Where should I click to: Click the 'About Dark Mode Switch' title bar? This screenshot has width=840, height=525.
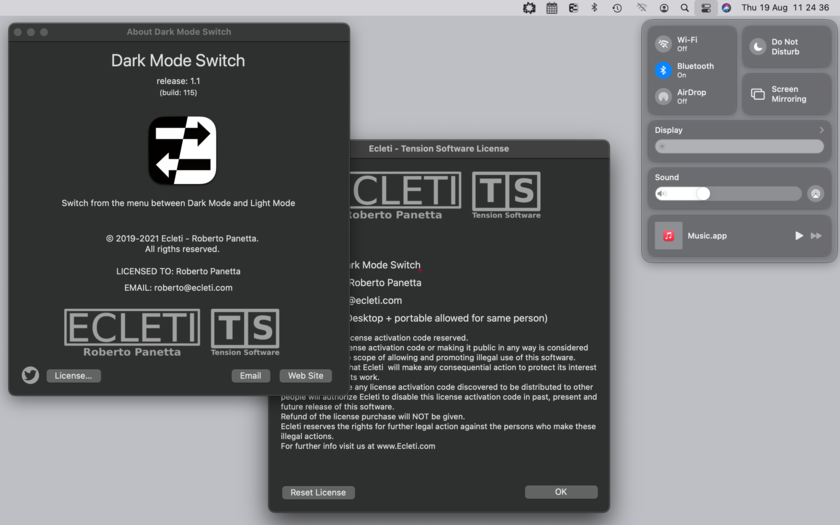(179, 32)
